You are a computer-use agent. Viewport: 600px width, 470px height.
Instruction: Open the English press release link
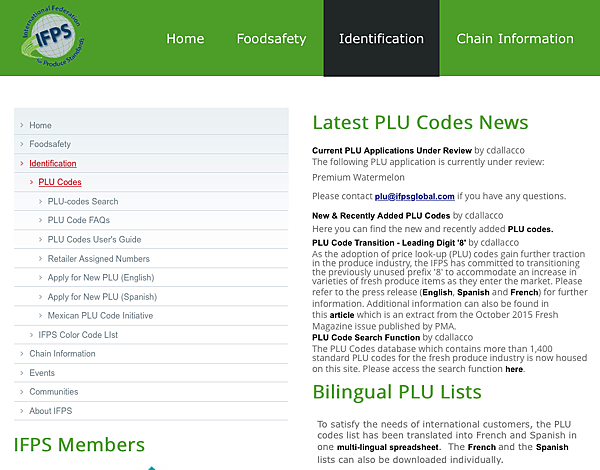437,292
